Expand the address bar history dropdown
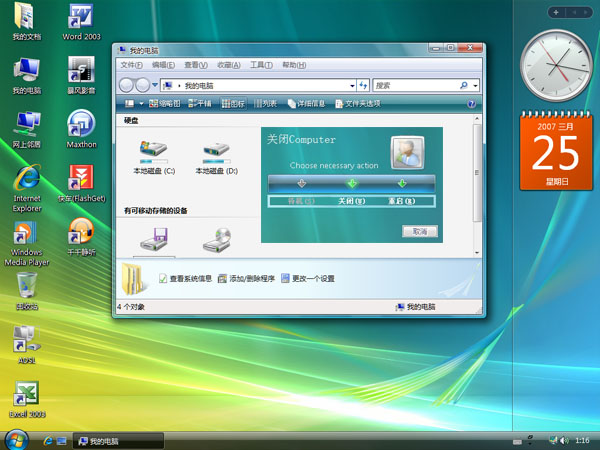600x450 pixels. (x=352, y=86)
